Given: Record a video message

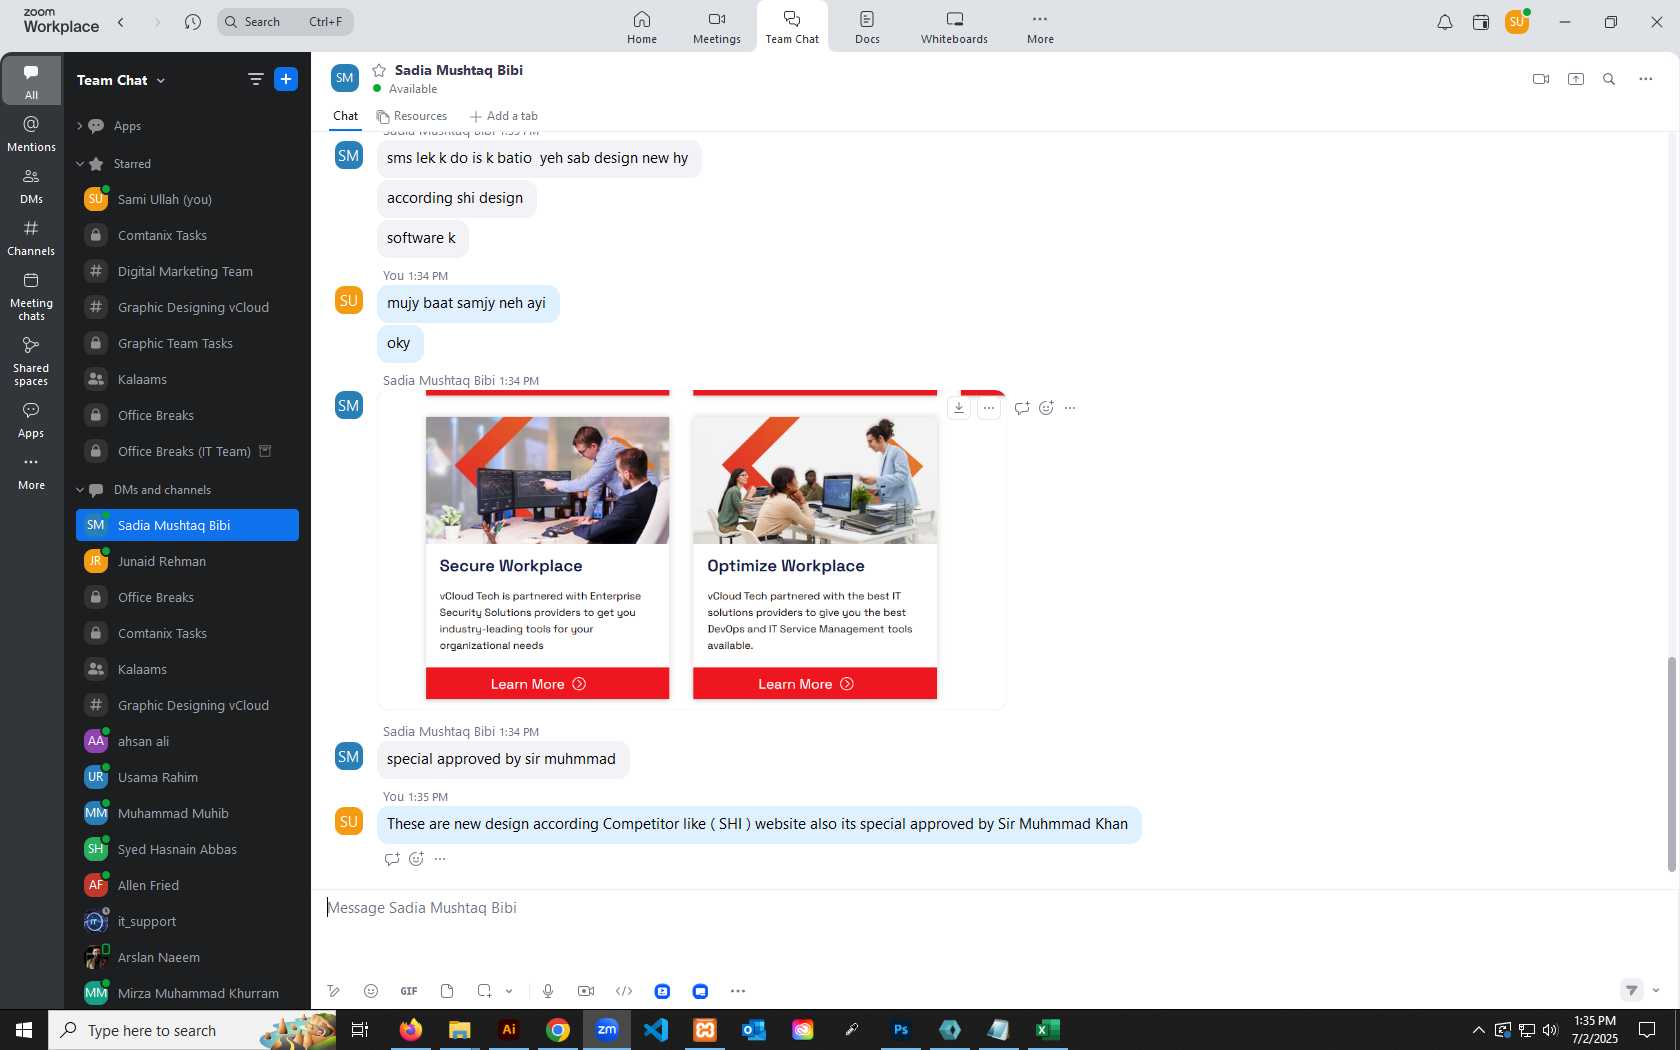Looking at the screenshot, I should [586, 991].
